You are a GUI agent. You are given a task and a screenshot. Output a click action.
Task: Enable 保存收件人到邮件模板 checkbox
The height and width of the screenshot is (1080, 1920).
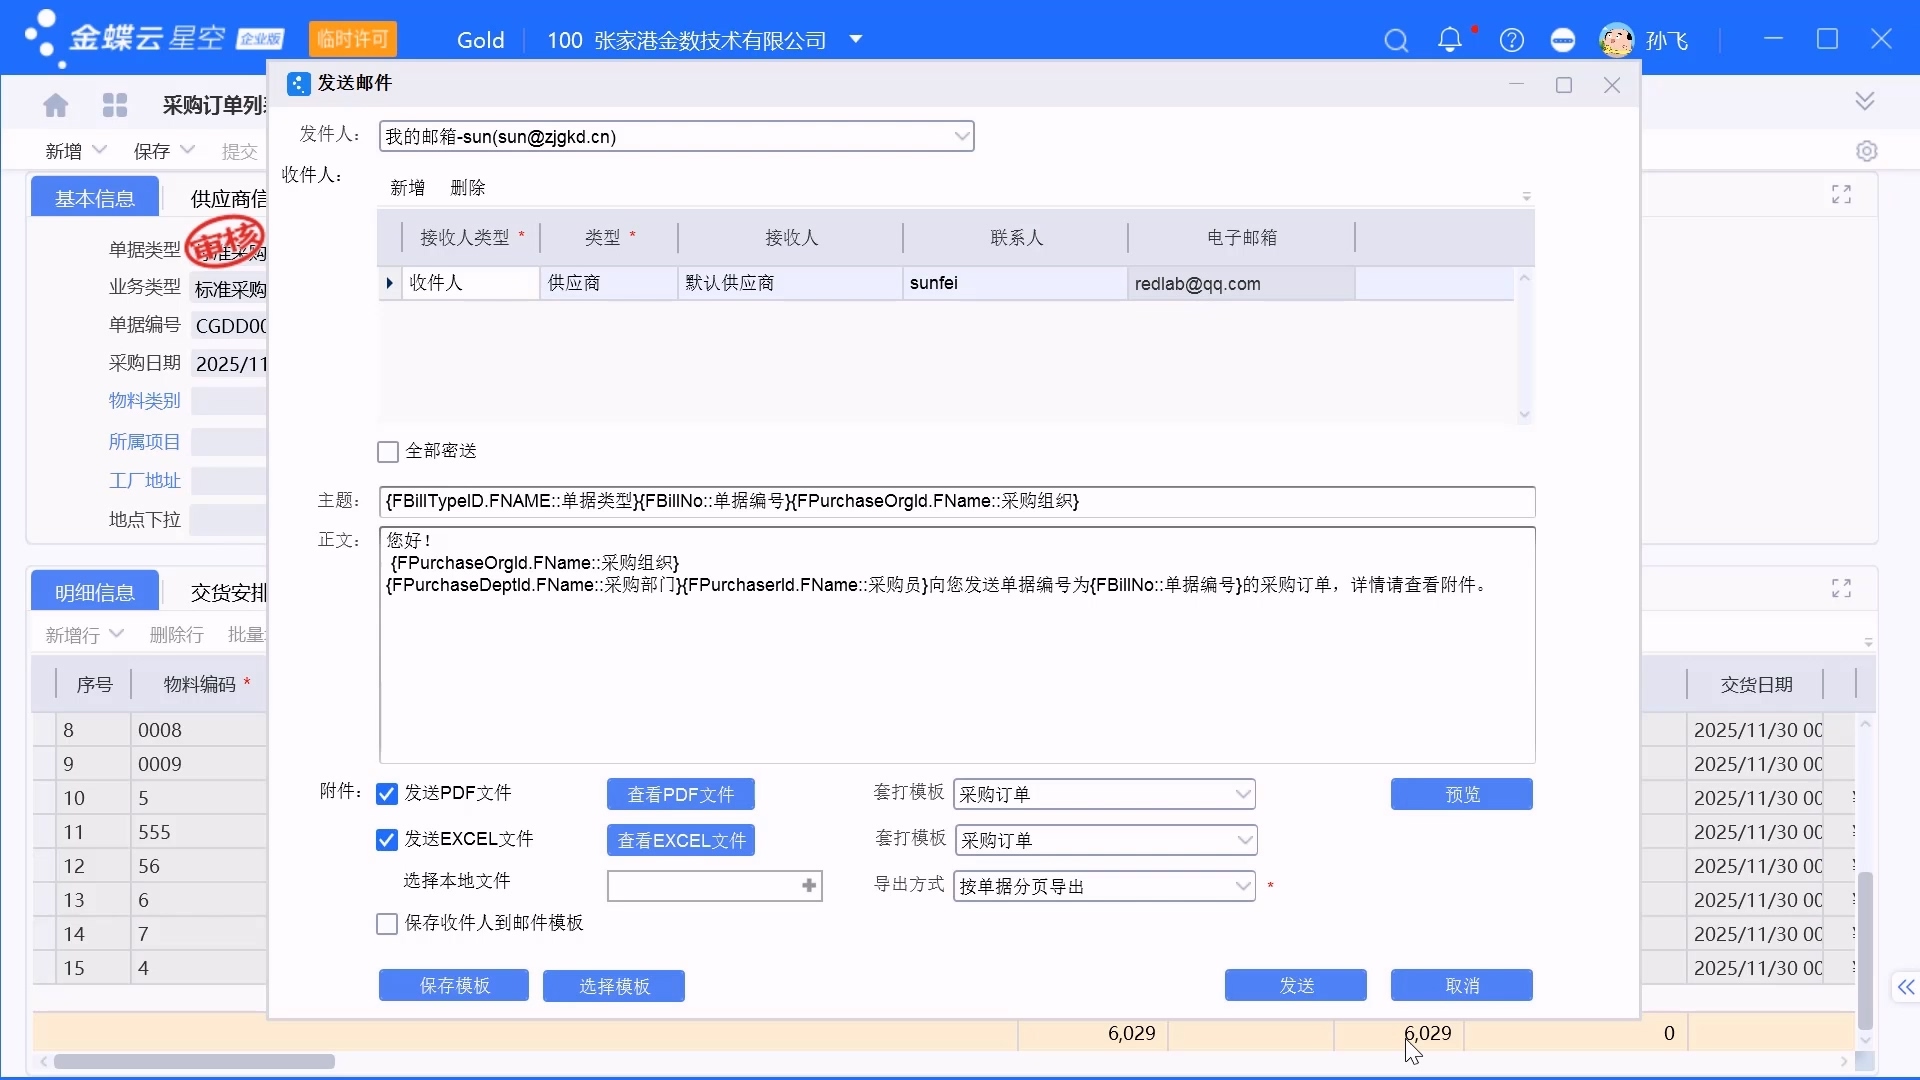(387, 924)
